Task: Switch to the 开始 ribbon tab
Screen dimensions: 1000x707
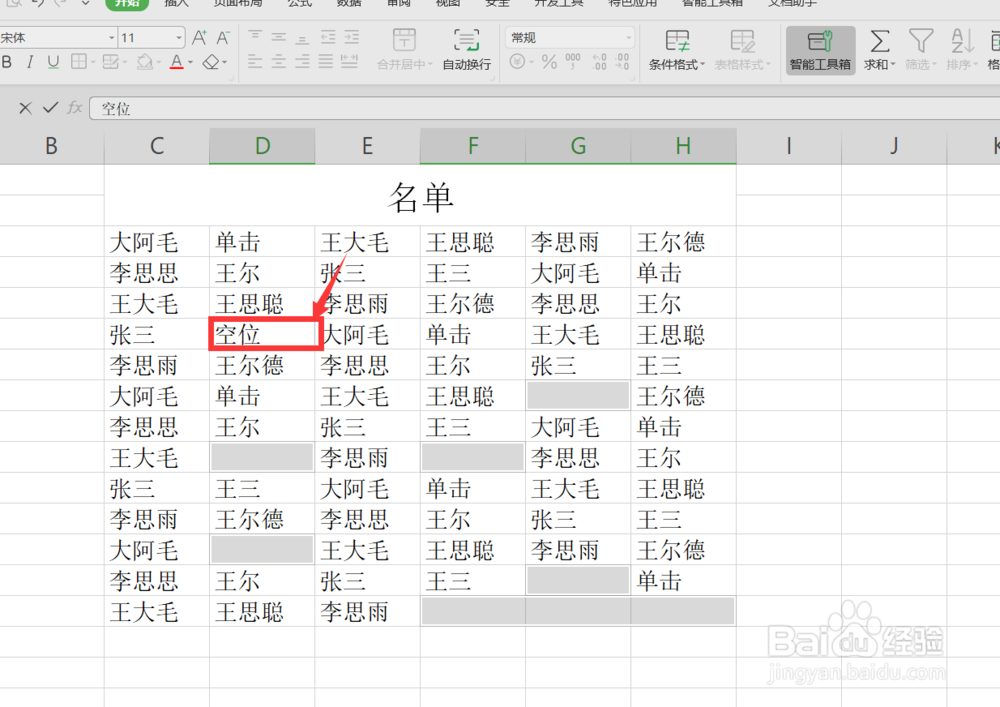Action: click(x=127, y=3)
